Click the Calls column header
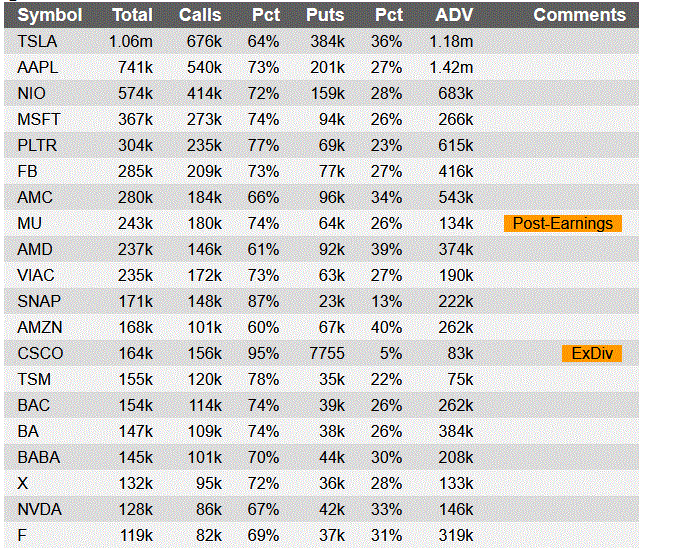Viewport: 678px width, 558px height. [x=200, y=15]
